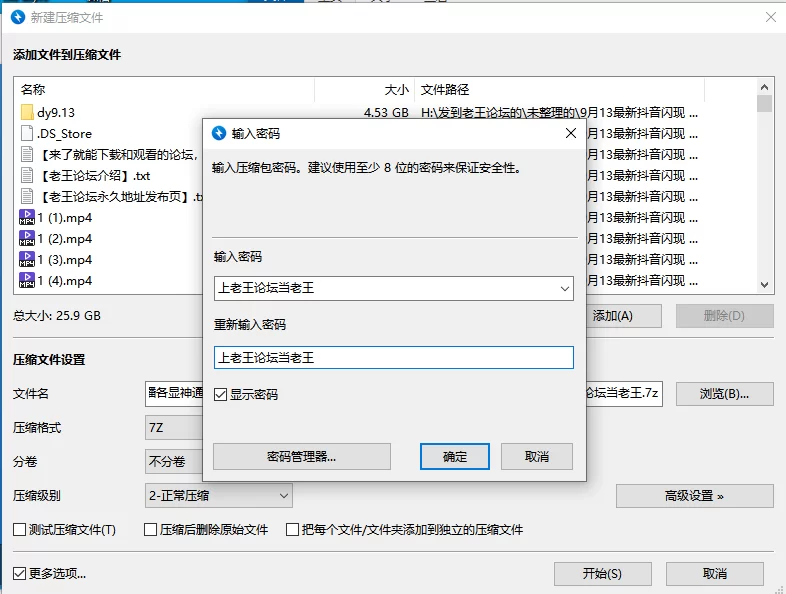The width and height of the screenshot is (786, 594).
Task: Click the 1 (1).mp4 video icon
Action: click(x=27, y=218)
